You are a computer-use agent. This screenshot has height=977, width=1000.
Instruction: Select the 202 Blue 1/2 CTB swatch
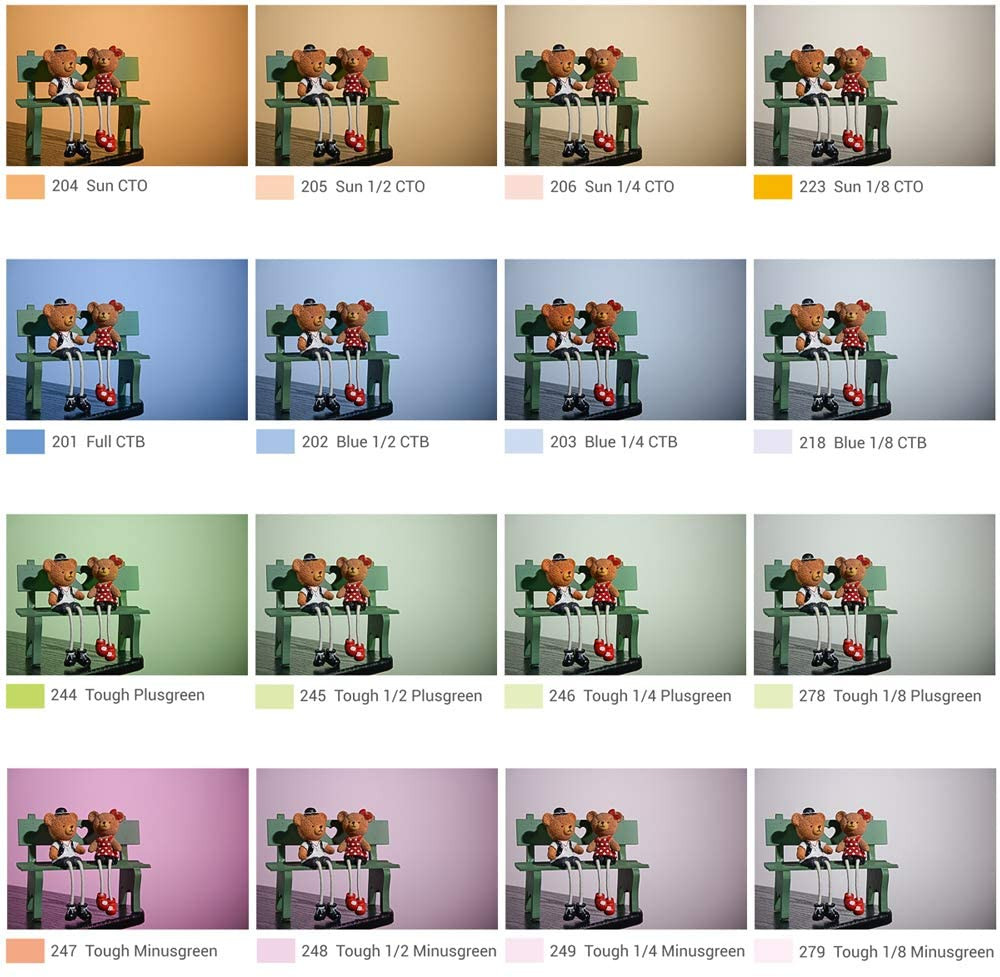pyautogui.click(x=275, y=441)
